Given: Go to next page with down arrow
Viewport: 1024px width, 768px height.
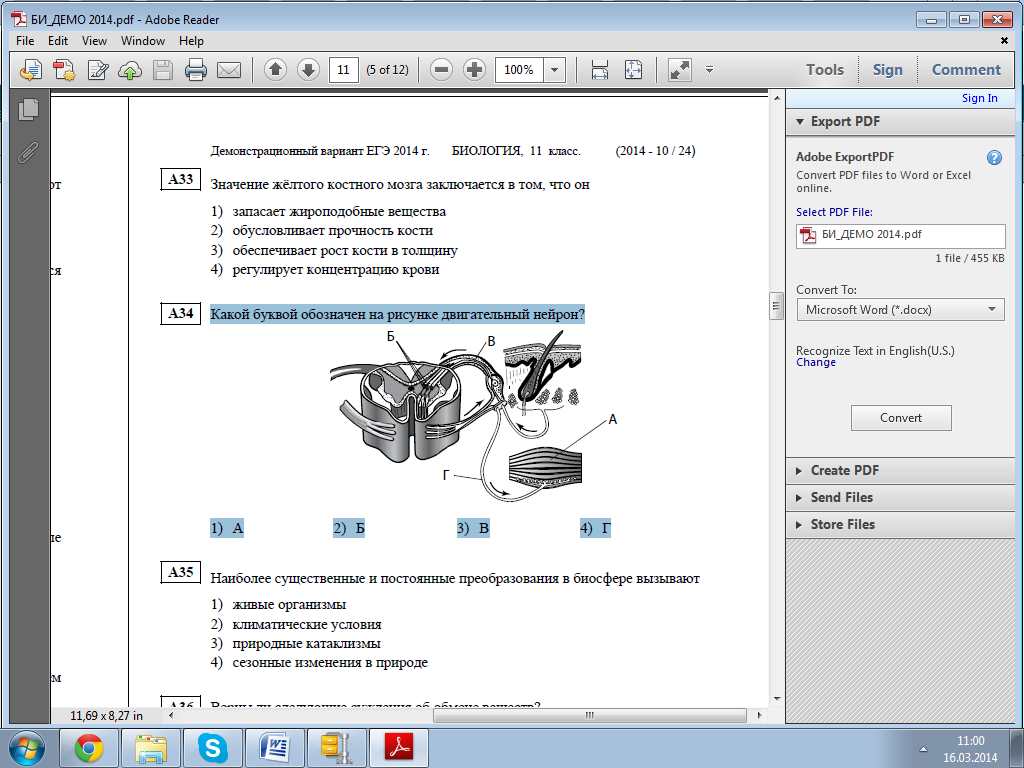Looking at the screenshot, I should [x=308, y=69].
